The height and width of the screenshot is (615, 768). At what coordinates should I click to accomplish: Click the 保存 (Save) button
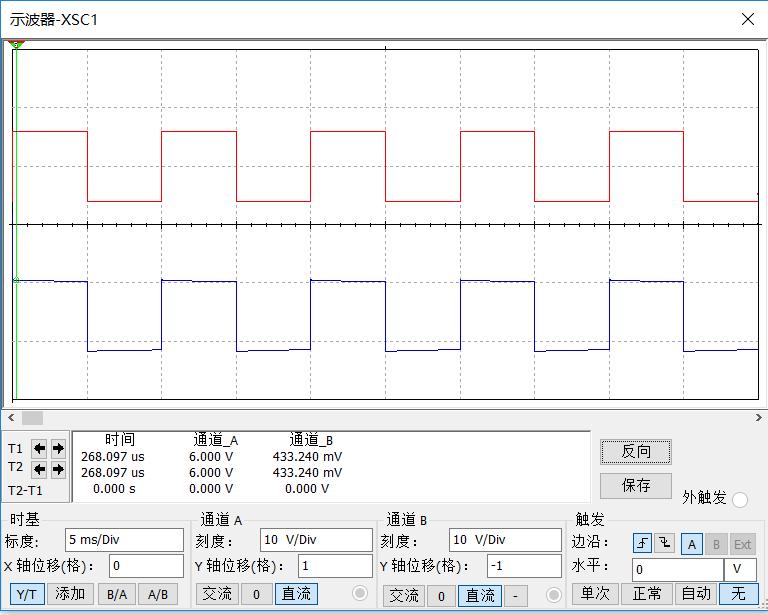(x=635, y=485)
